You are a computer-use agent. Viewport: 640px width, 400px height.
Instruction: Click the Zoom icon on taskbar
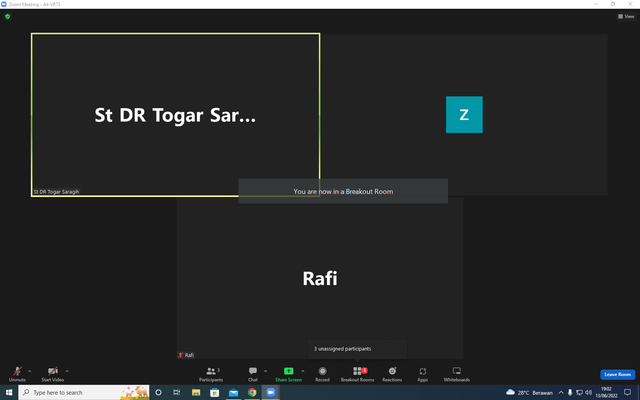271,392
